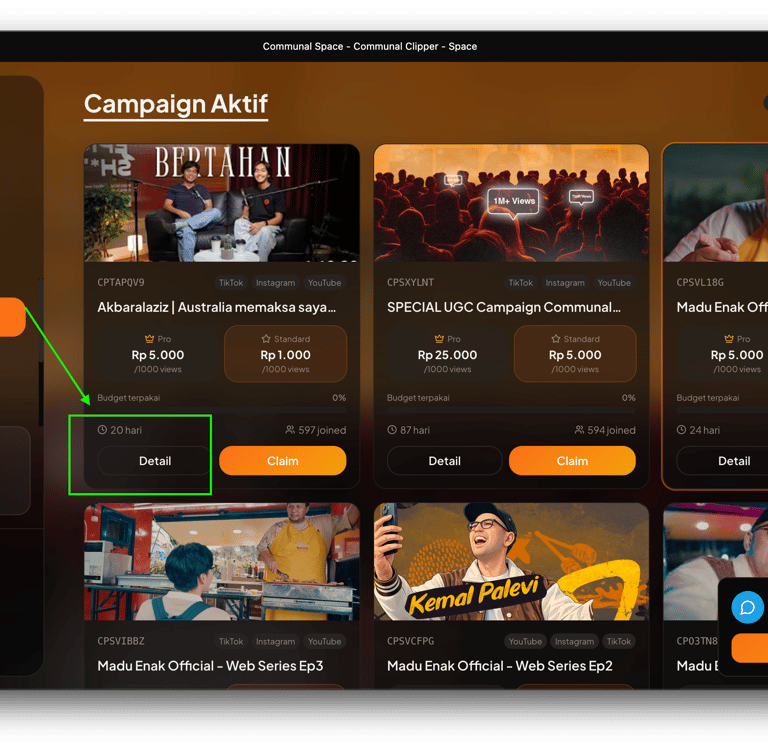
Task: Click the people icon beside 594 joined
Action: click(x=579, y=430)
